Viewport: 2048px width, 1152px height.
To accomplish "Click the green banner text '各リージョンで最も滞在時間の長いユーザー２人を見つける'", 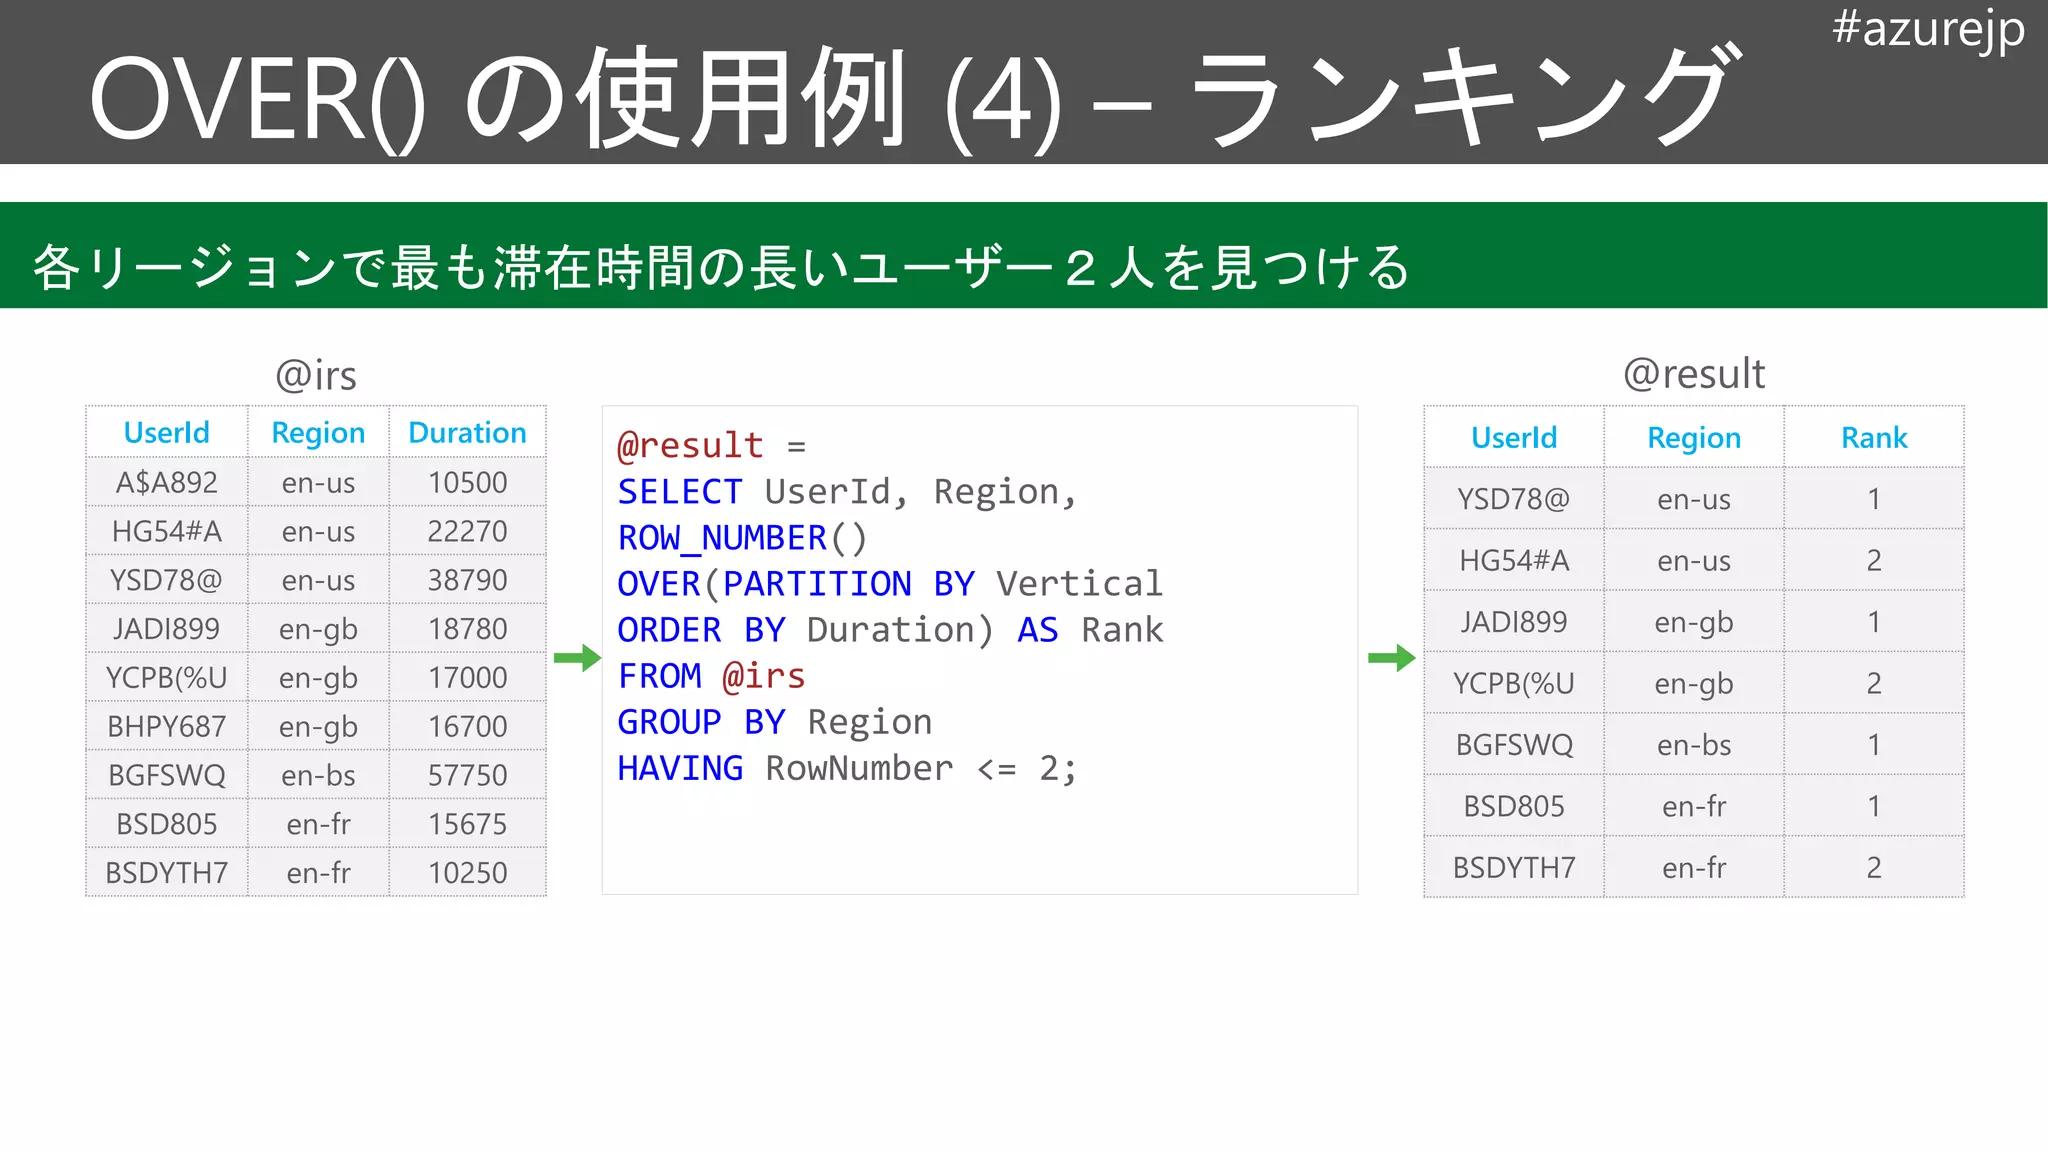I will coord(721,267).
